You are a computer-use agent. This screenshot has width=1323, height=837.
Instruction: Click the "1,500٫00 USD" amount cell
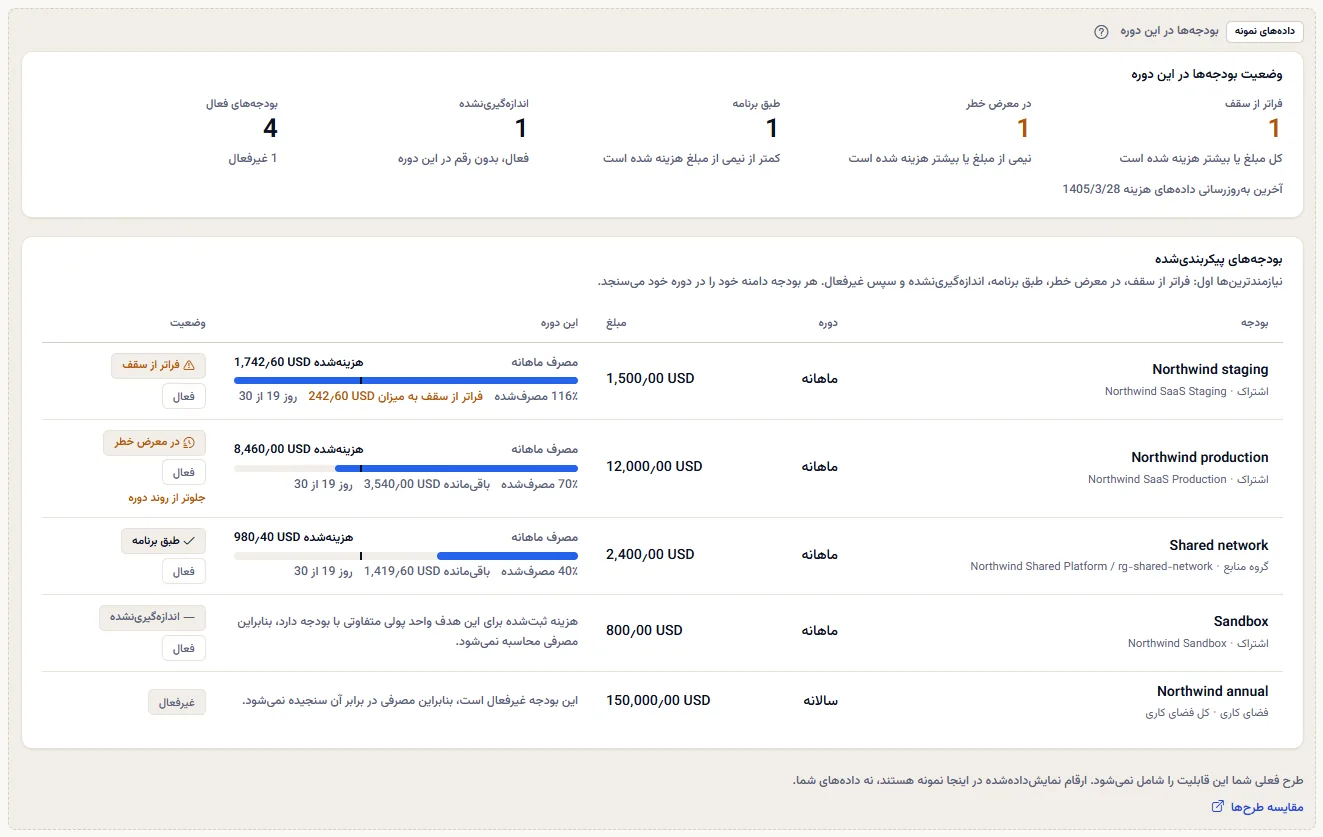(650, 379)
